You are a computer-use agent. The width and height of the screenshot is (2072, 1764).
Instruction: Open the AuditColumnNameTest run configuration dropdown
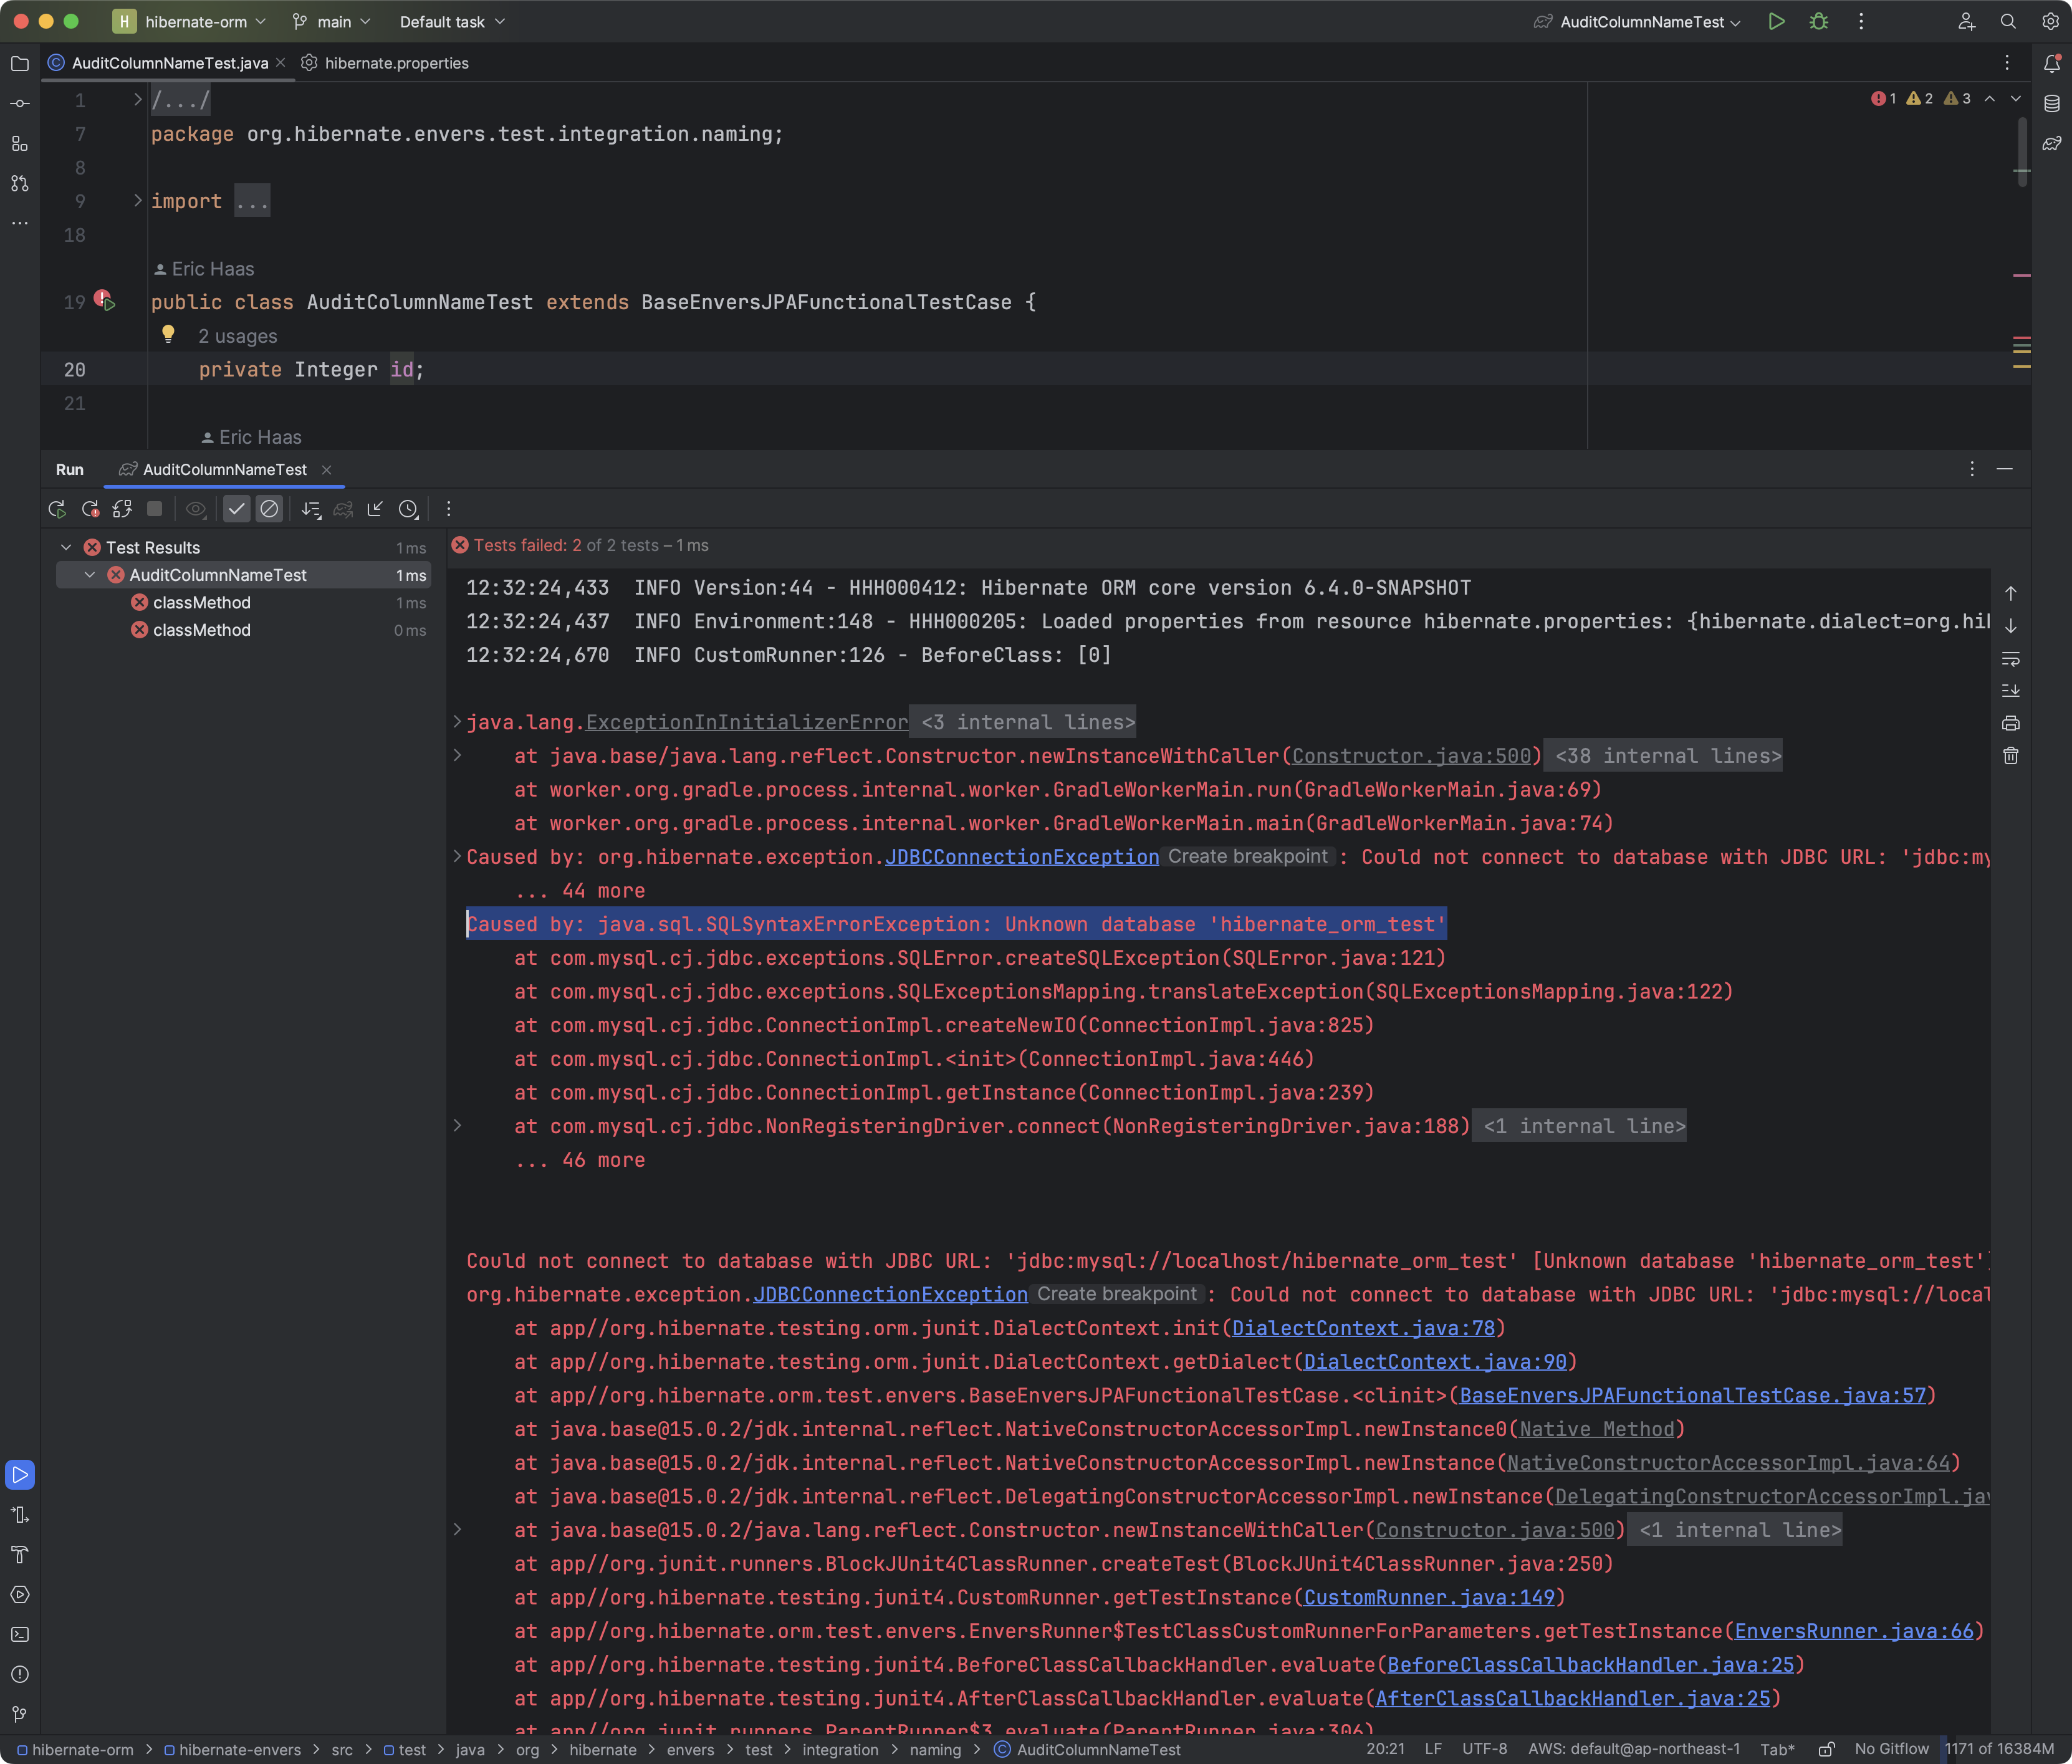tap(1642, 22)
